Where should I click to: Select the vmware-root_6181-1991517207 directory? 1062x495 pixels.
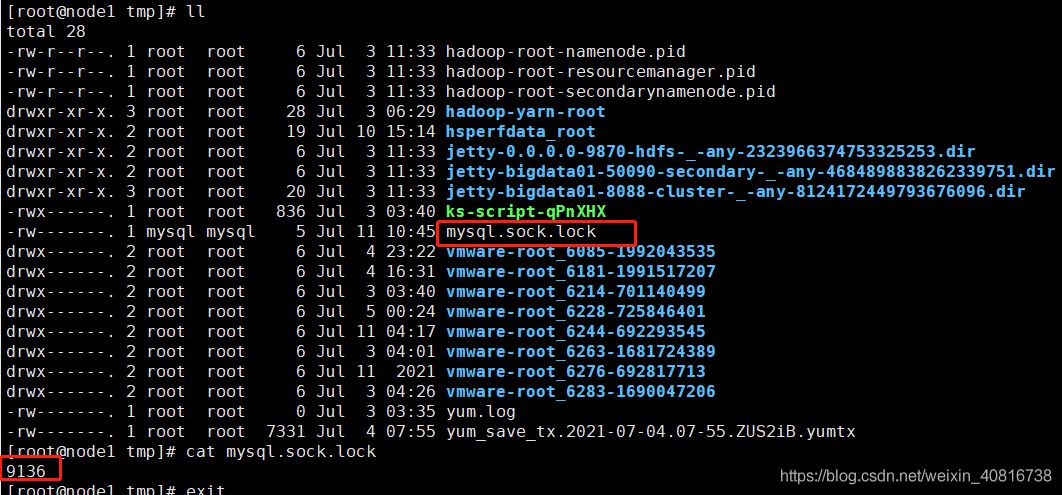pos(580,272)
